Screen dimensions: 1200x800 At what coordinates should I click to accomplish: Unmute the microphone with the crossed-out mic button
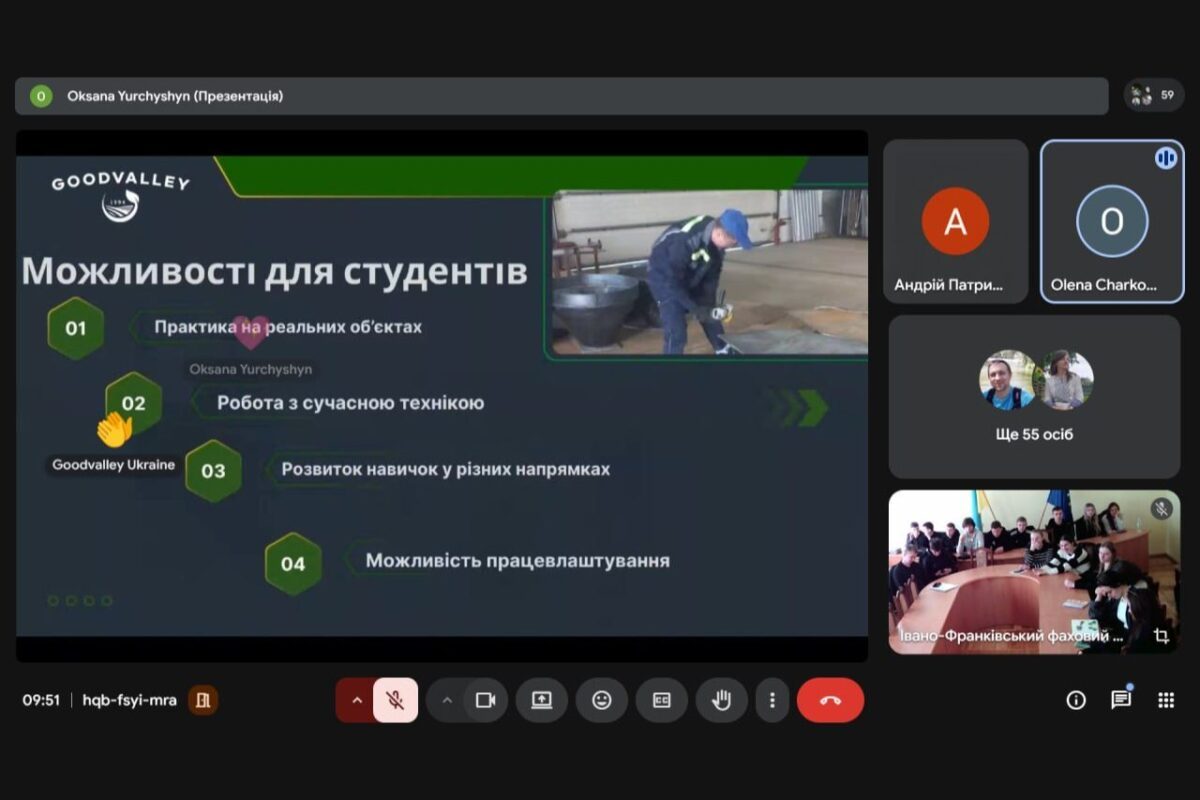pyautogui.click(x=396, y=700)
